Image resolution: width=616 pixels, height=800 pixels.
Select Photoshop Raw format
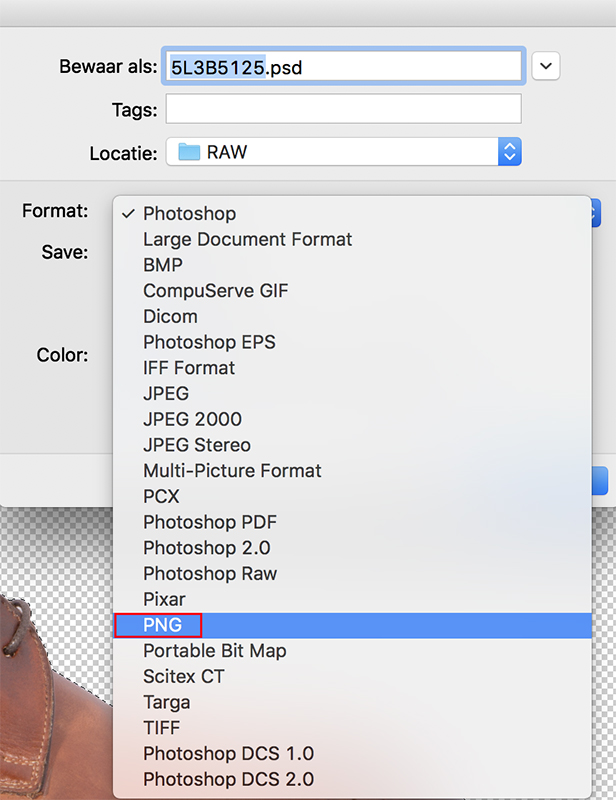tap(352, 573)
